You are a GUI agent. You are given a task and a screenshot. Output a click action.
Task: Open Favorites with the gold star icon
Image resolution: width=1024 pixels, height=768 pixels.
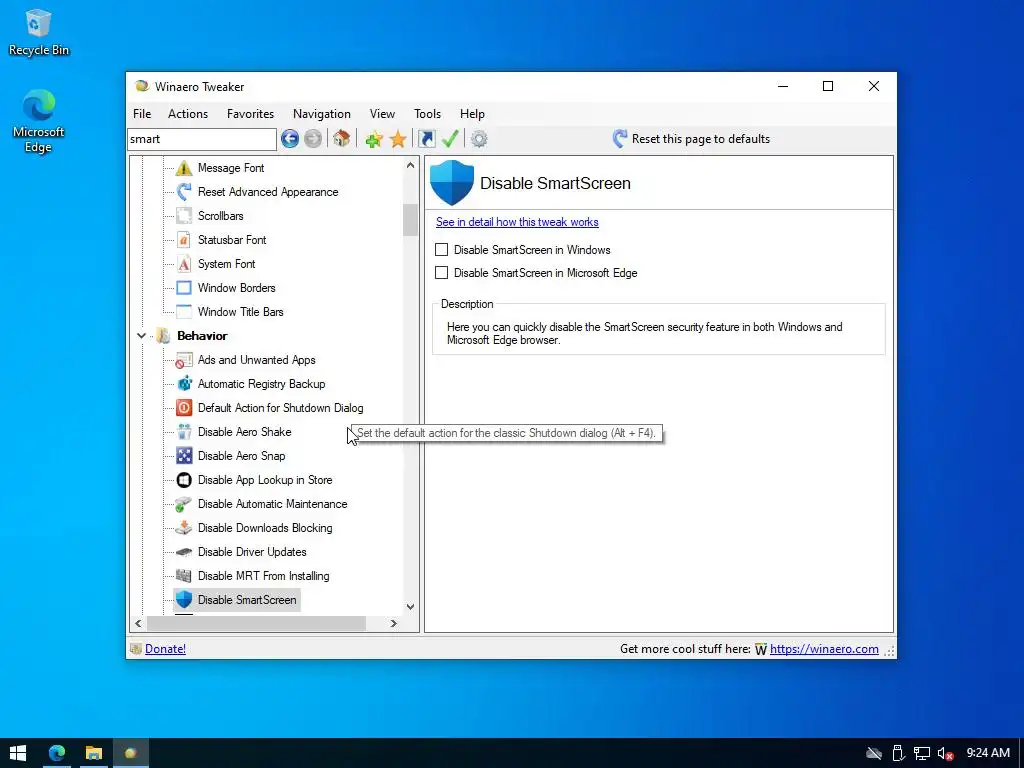coord(398,139)
